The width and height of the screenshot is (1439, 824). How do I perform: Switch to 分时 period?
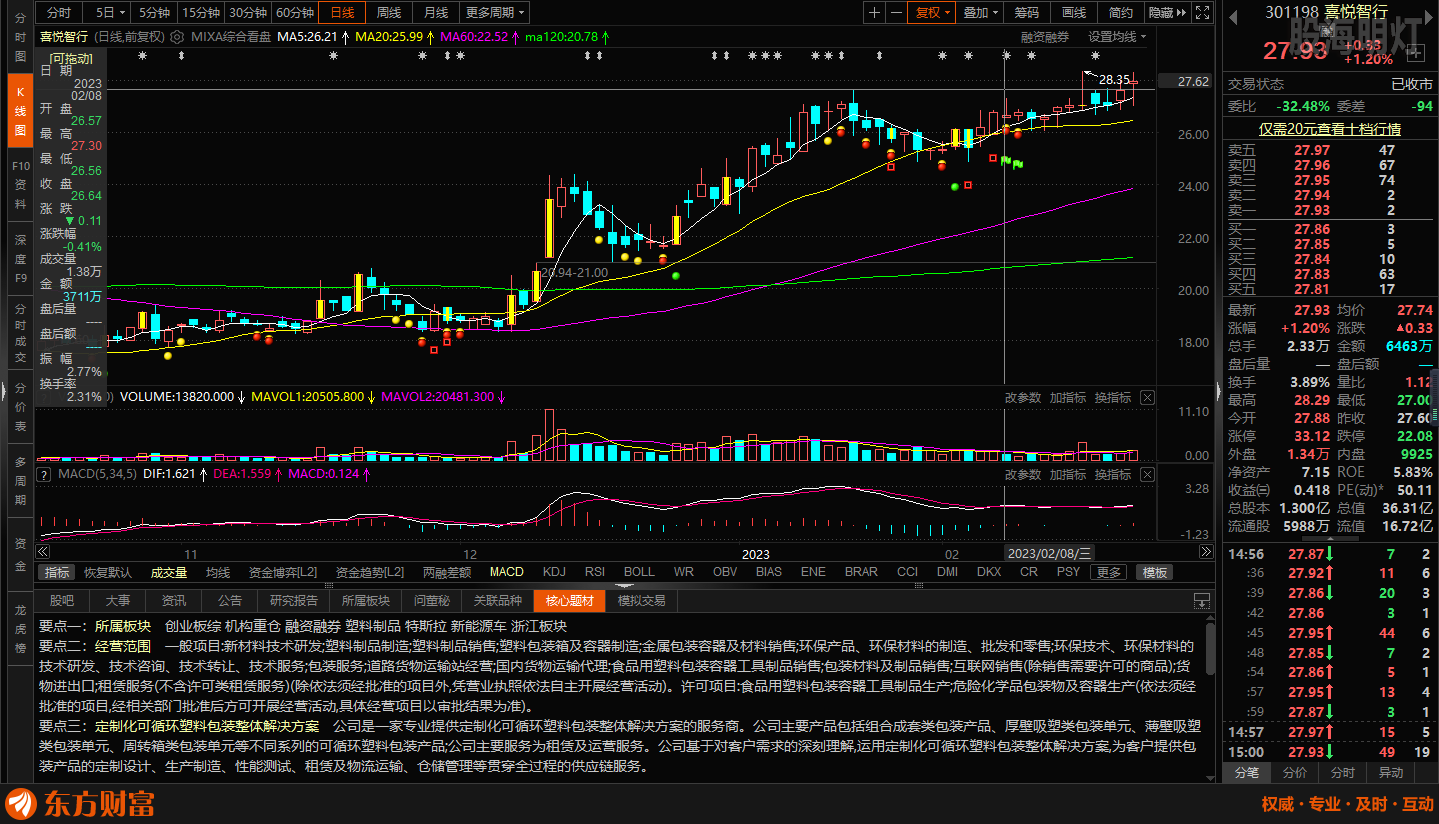[59, 12]
